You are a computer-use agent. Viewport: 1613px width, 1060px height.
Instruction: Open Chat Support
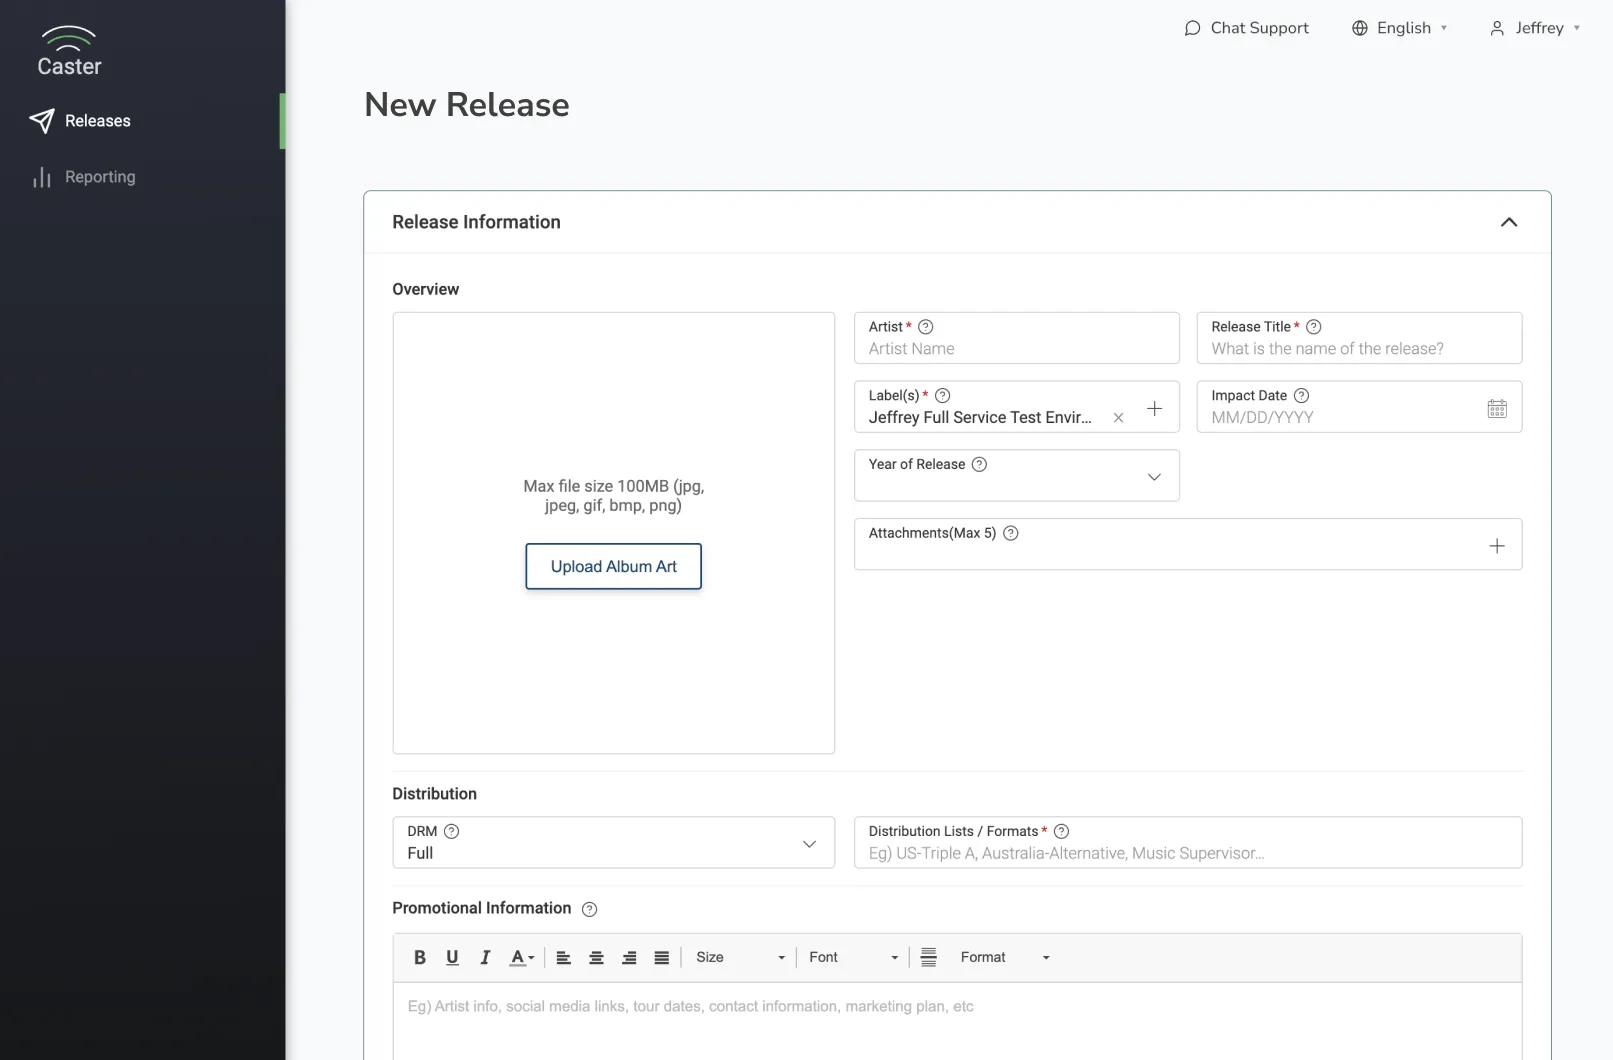coord(1246,27)
